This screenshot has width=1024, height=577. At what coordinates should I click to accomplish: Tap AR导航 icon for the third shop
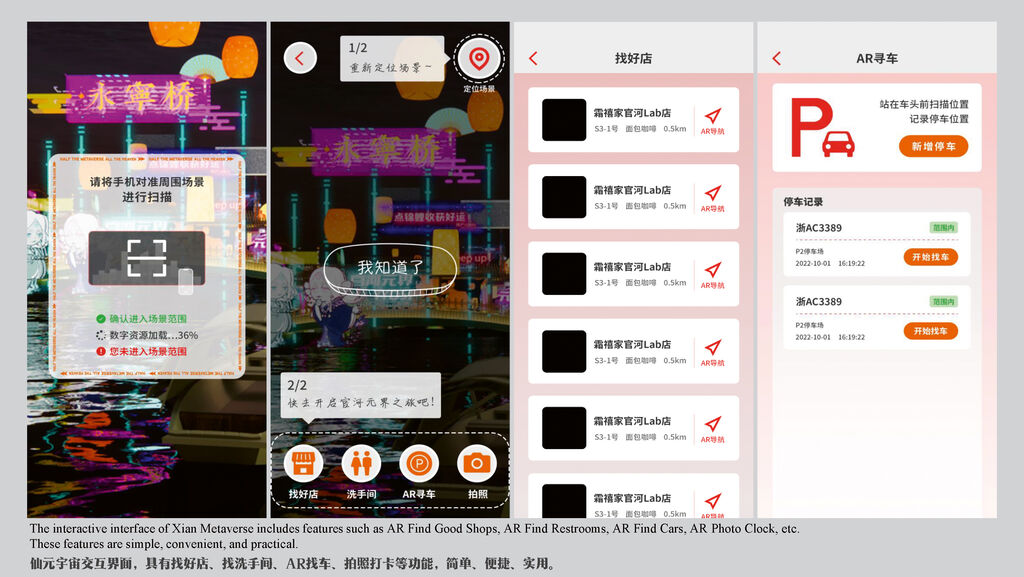pos(712,271)
